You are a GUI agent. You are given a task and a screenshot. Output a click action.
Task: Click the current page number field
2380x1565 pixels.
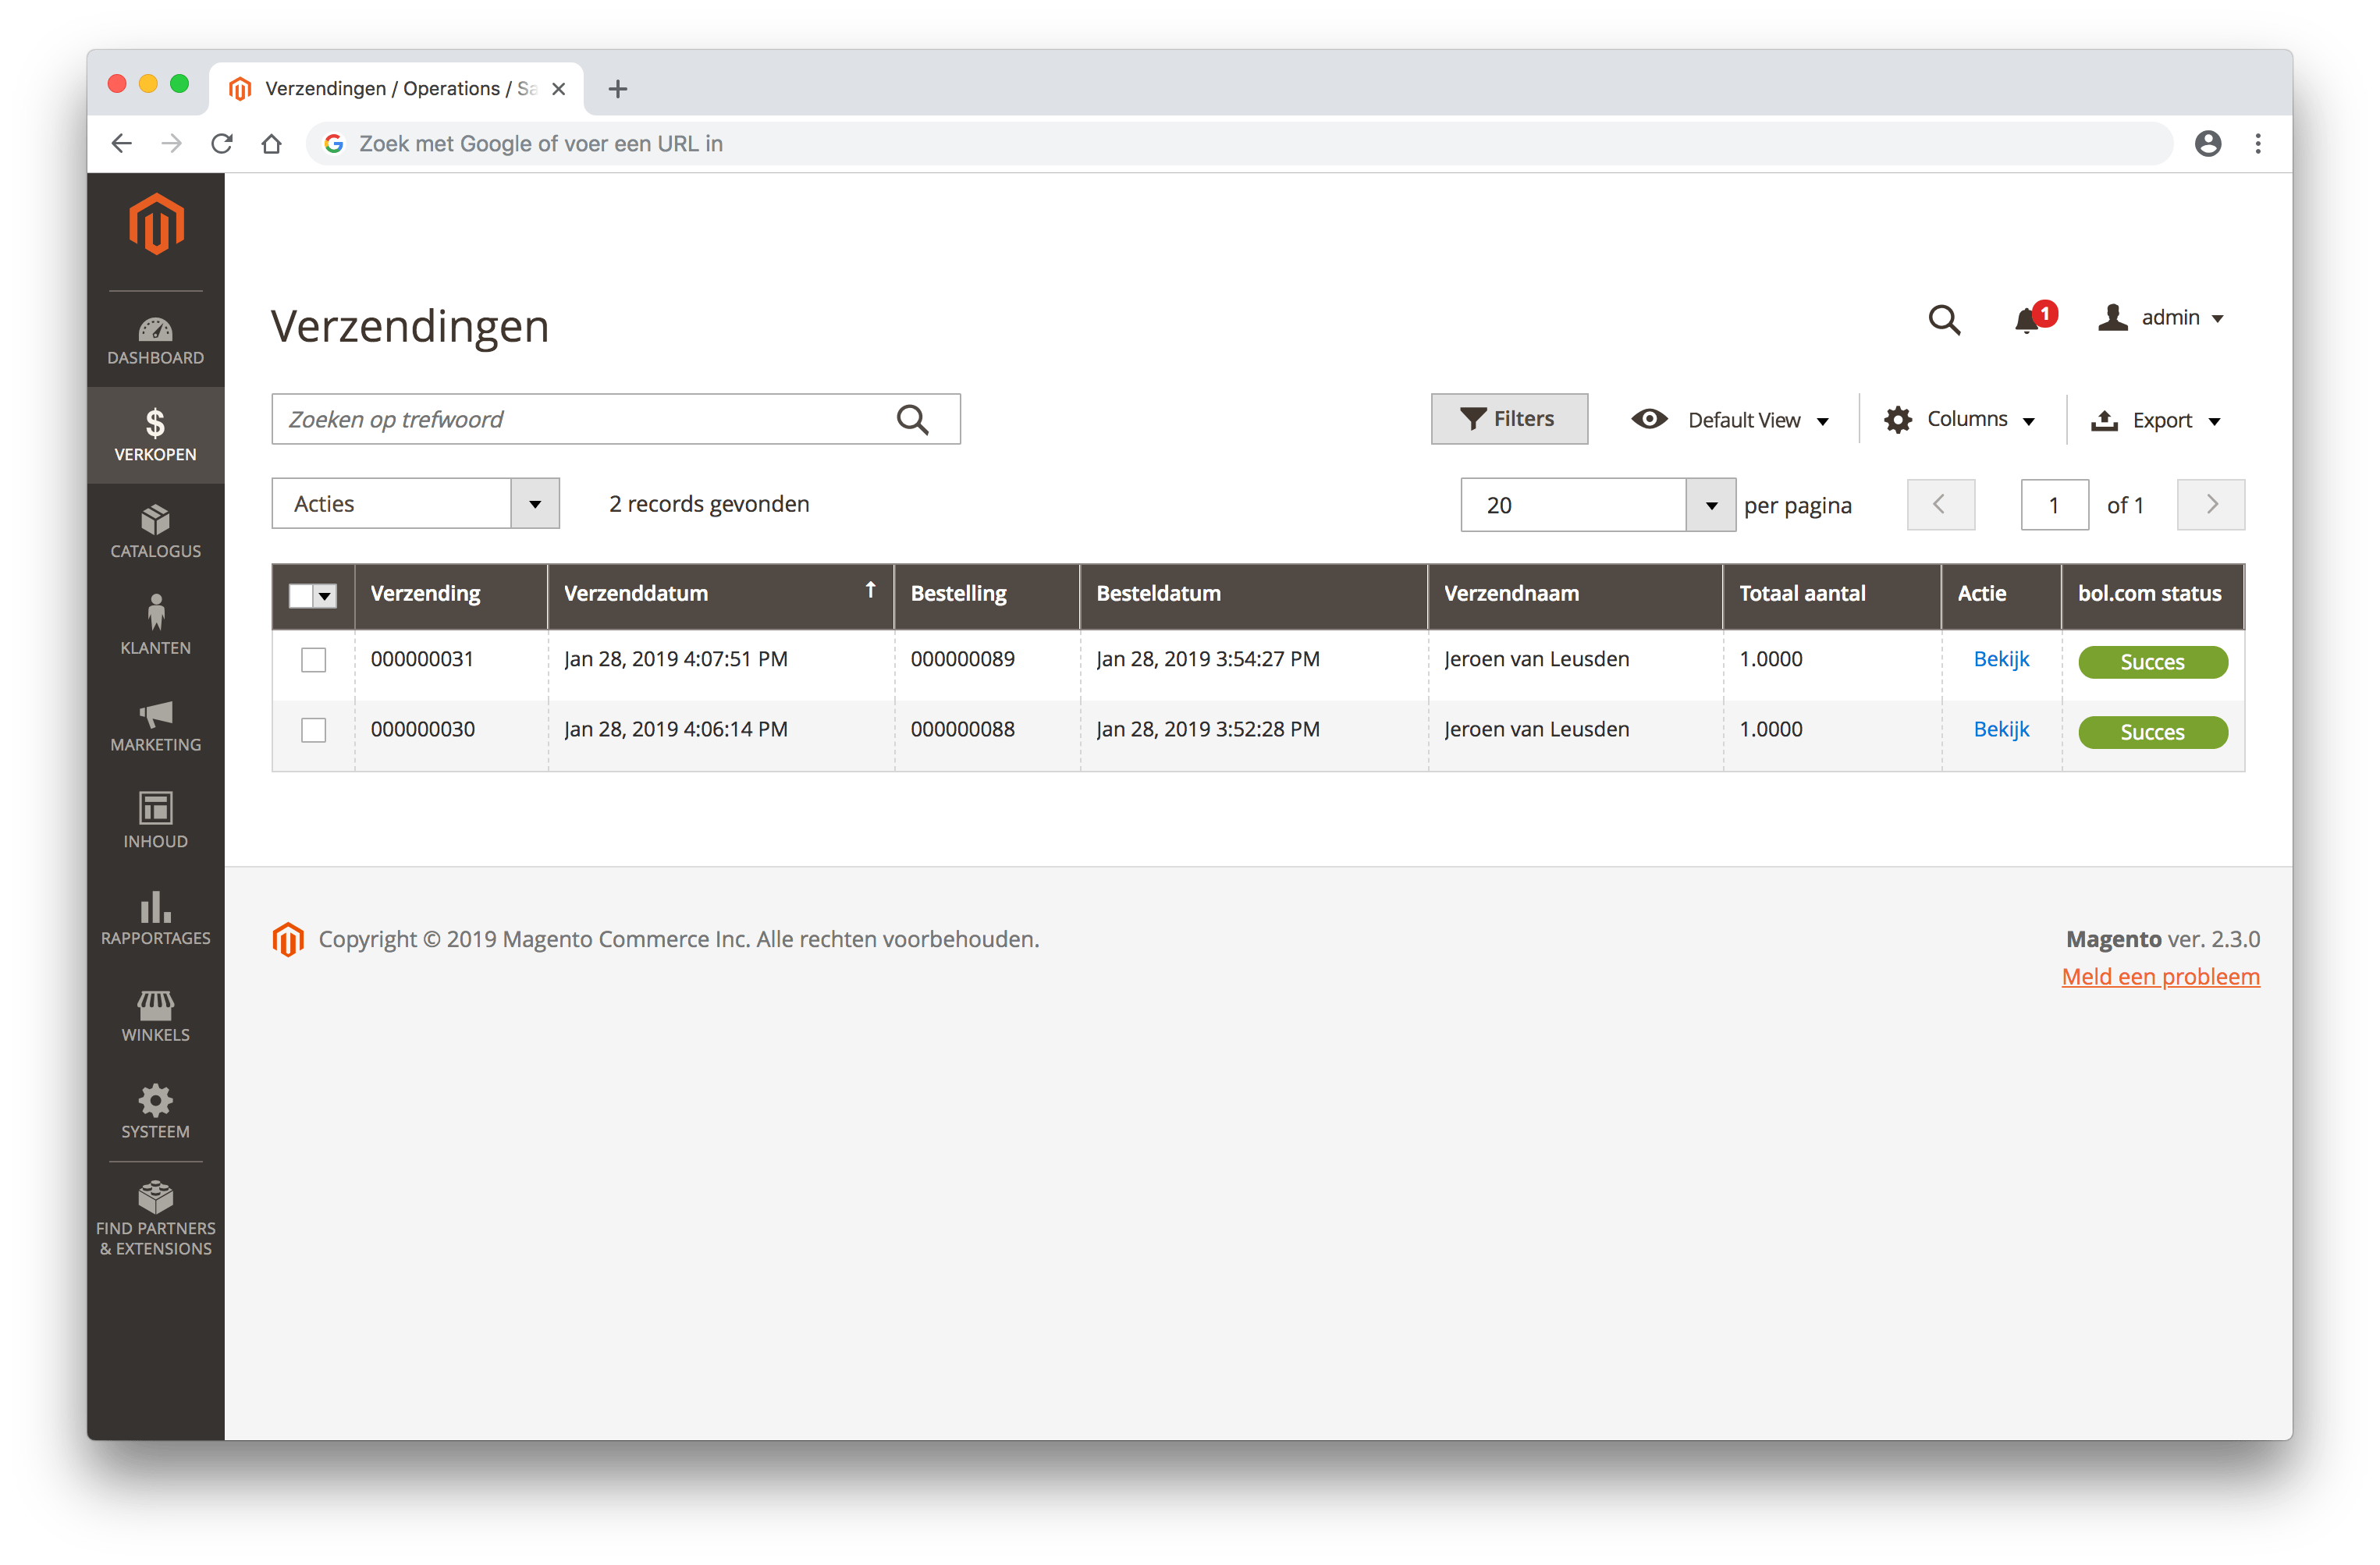tap(2054, 505)
